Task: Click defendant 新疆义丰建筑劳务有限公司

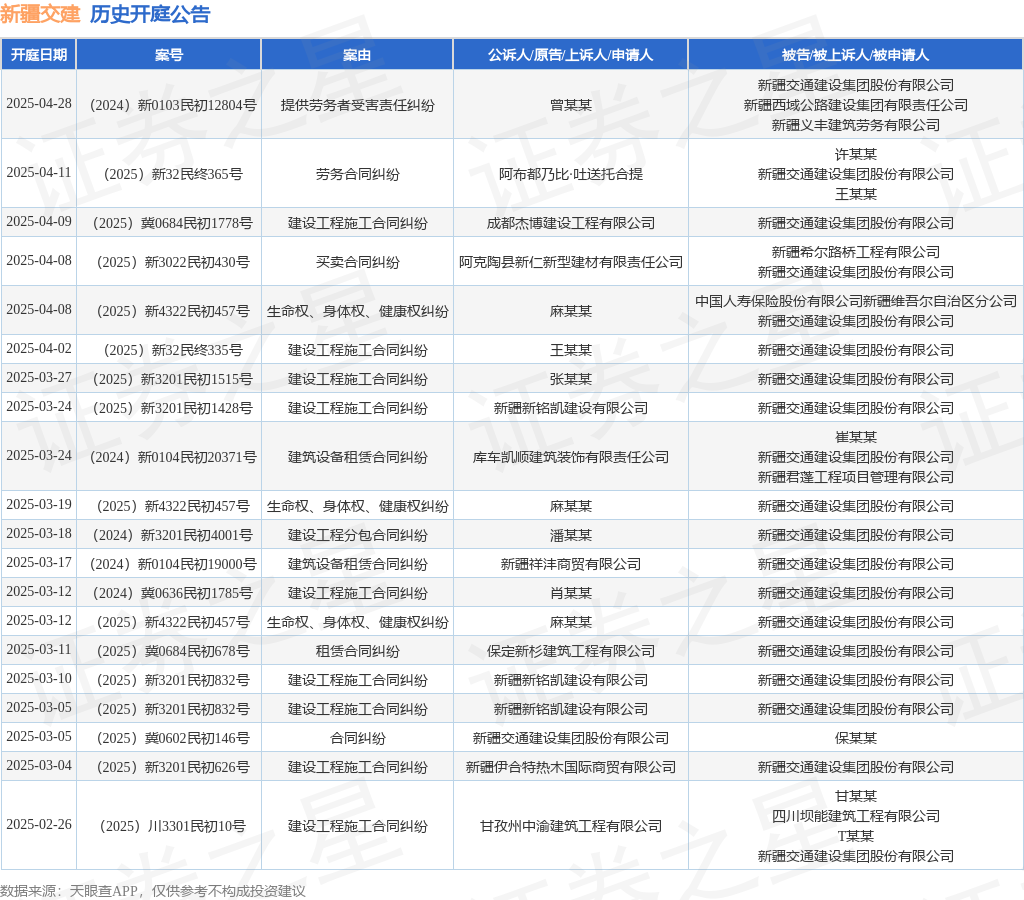Action: [x=856, y=125]
